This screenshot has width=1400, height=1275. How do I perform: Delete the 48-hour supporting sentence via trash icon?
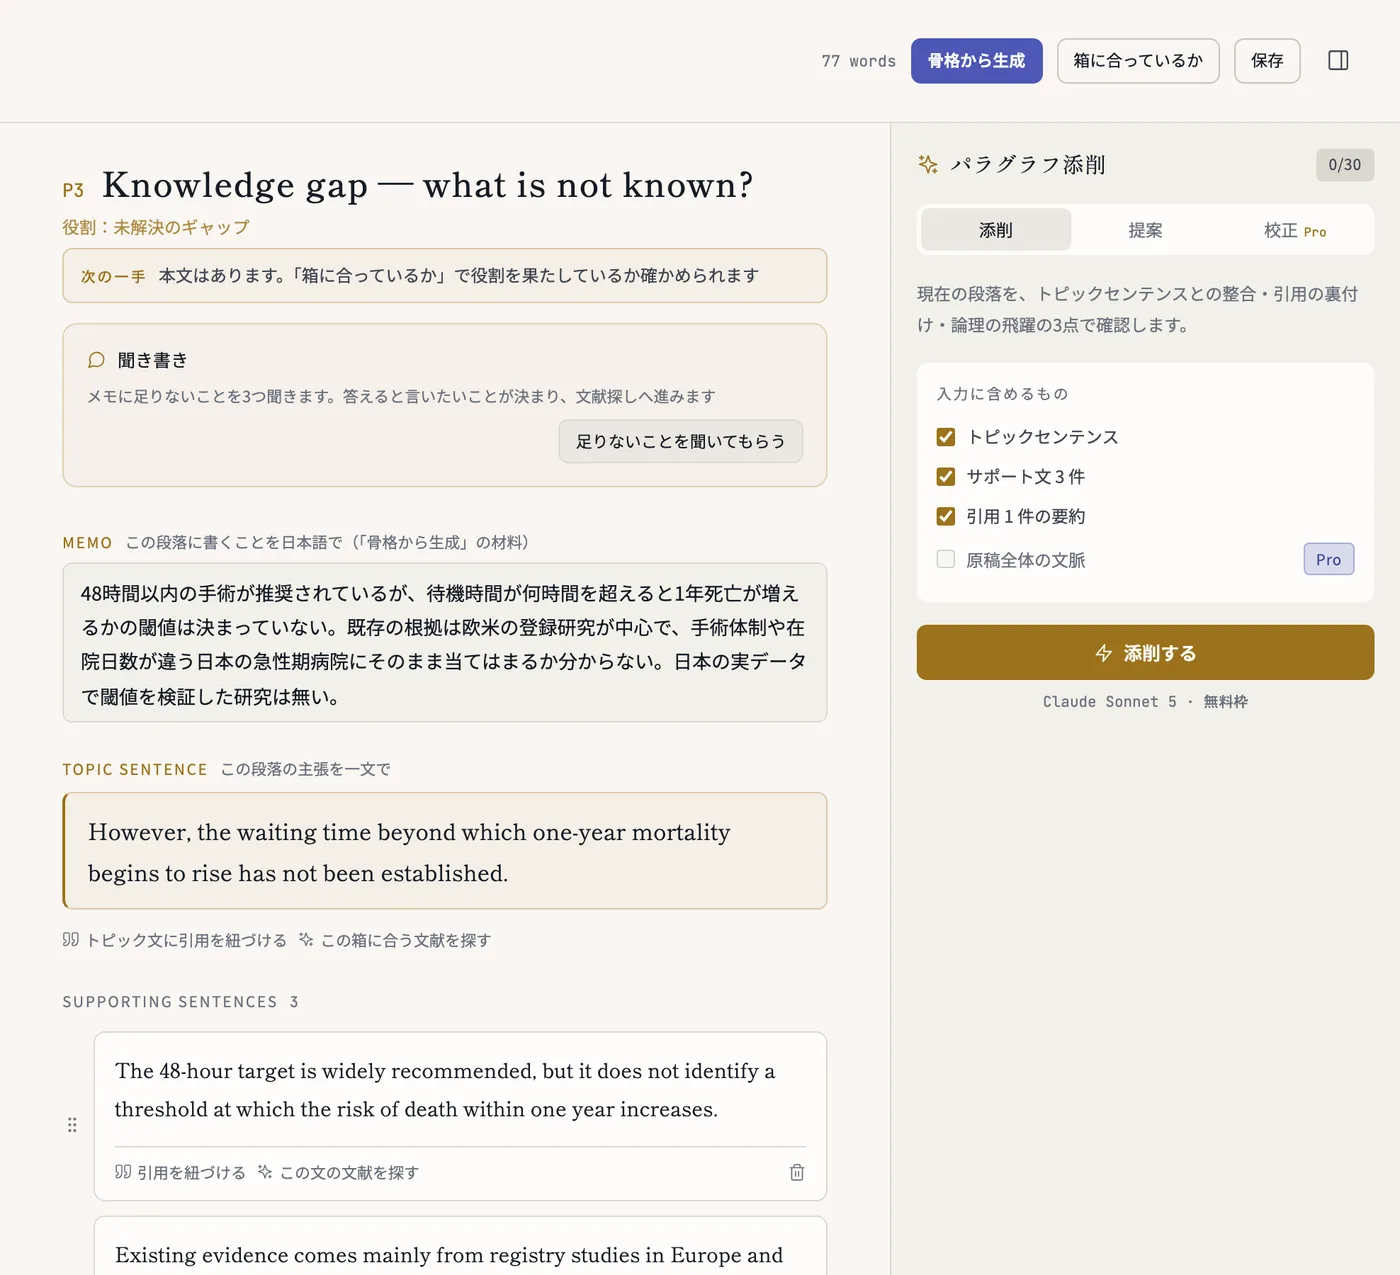click(797, 1172)
